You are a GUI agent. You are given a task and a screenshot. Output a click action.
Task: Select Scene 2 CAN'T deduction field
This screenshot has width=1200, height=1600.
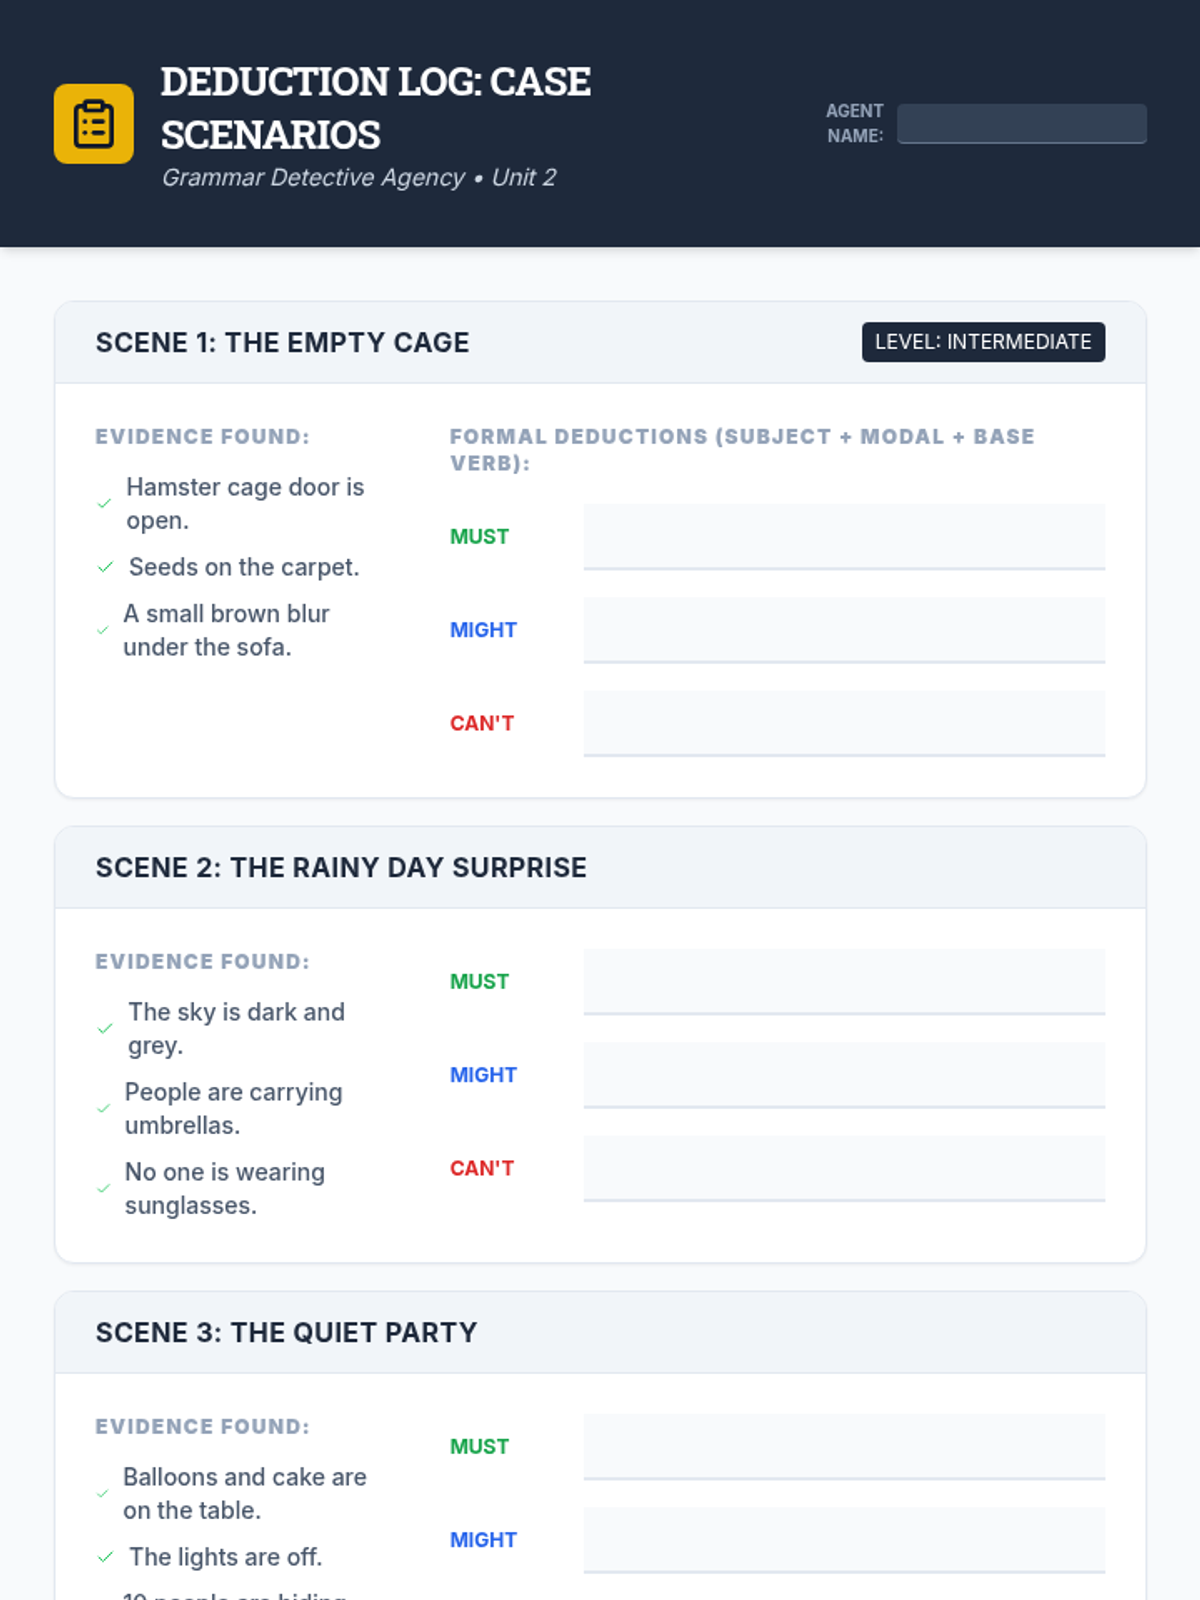click(x=844, y=1168)
